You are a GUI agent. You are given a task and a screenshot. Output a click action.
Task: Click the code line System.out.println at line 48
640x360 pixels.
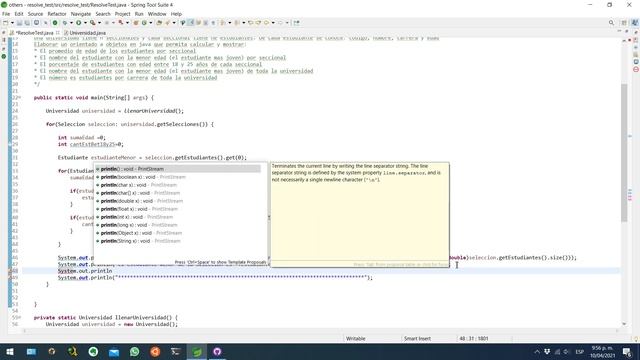coord(85,271)
